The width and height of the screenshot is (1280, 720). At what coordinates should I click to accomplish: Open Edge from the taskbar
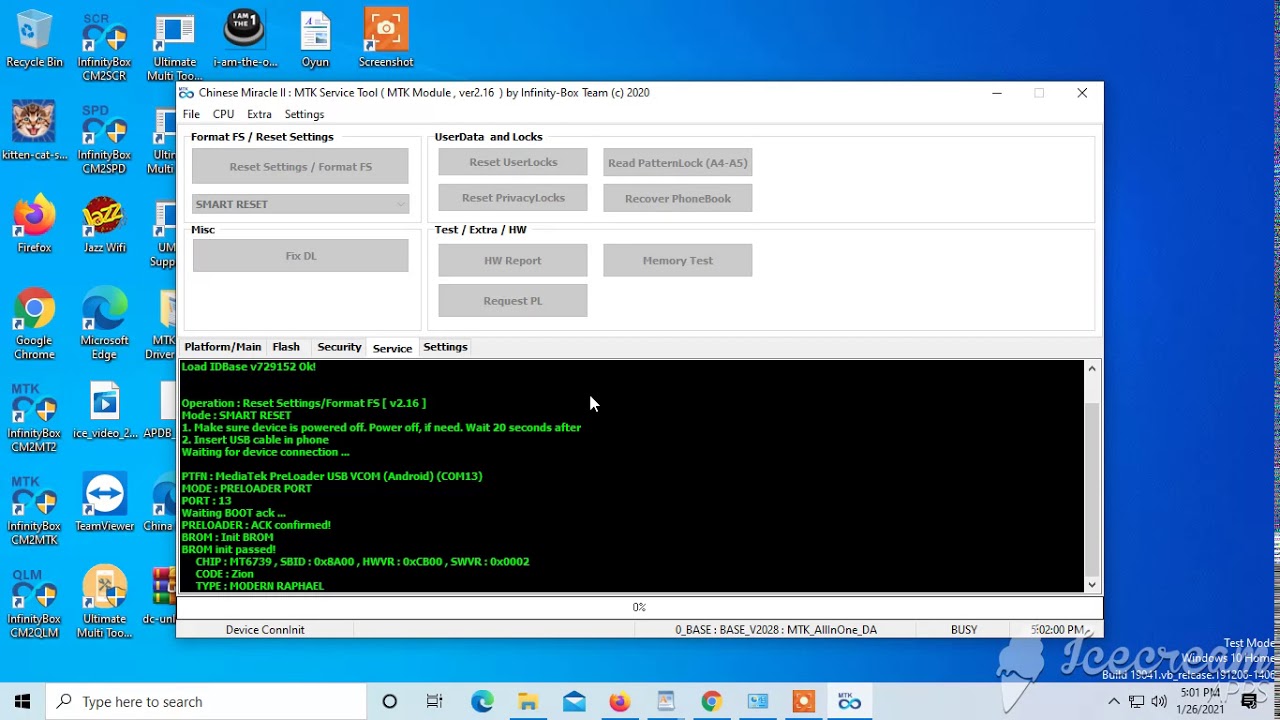click(x=482, y=702)
